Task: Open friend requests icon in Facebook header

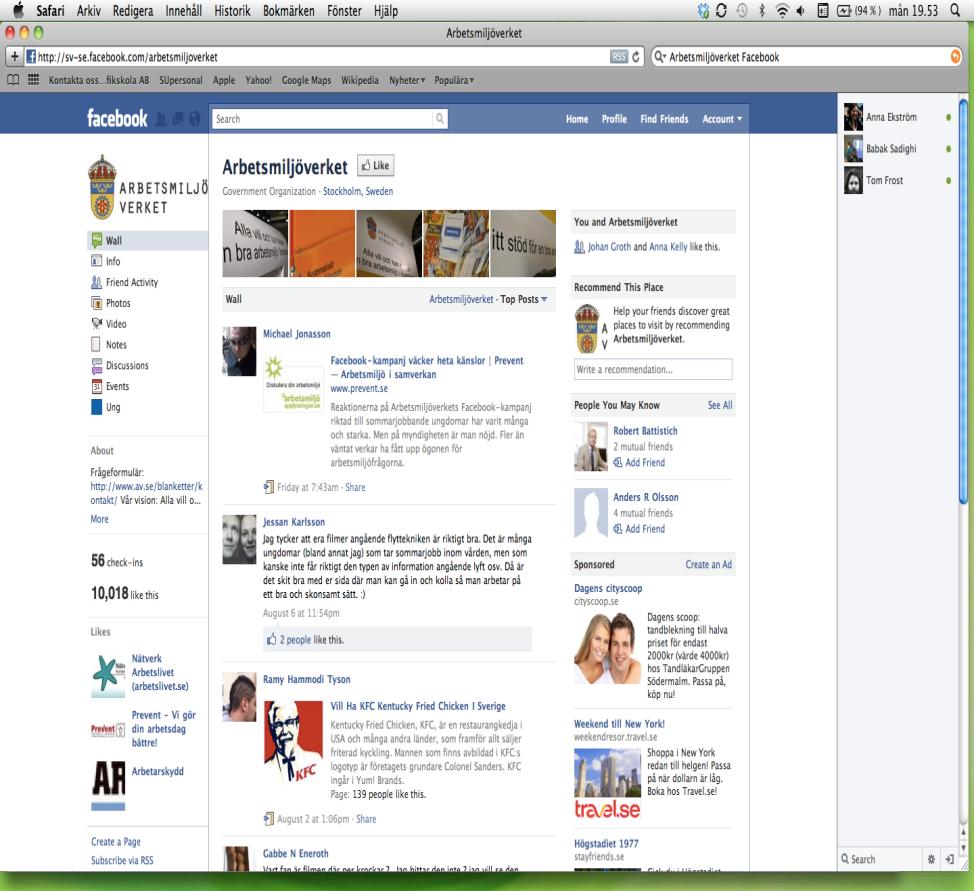Action: 161,119
